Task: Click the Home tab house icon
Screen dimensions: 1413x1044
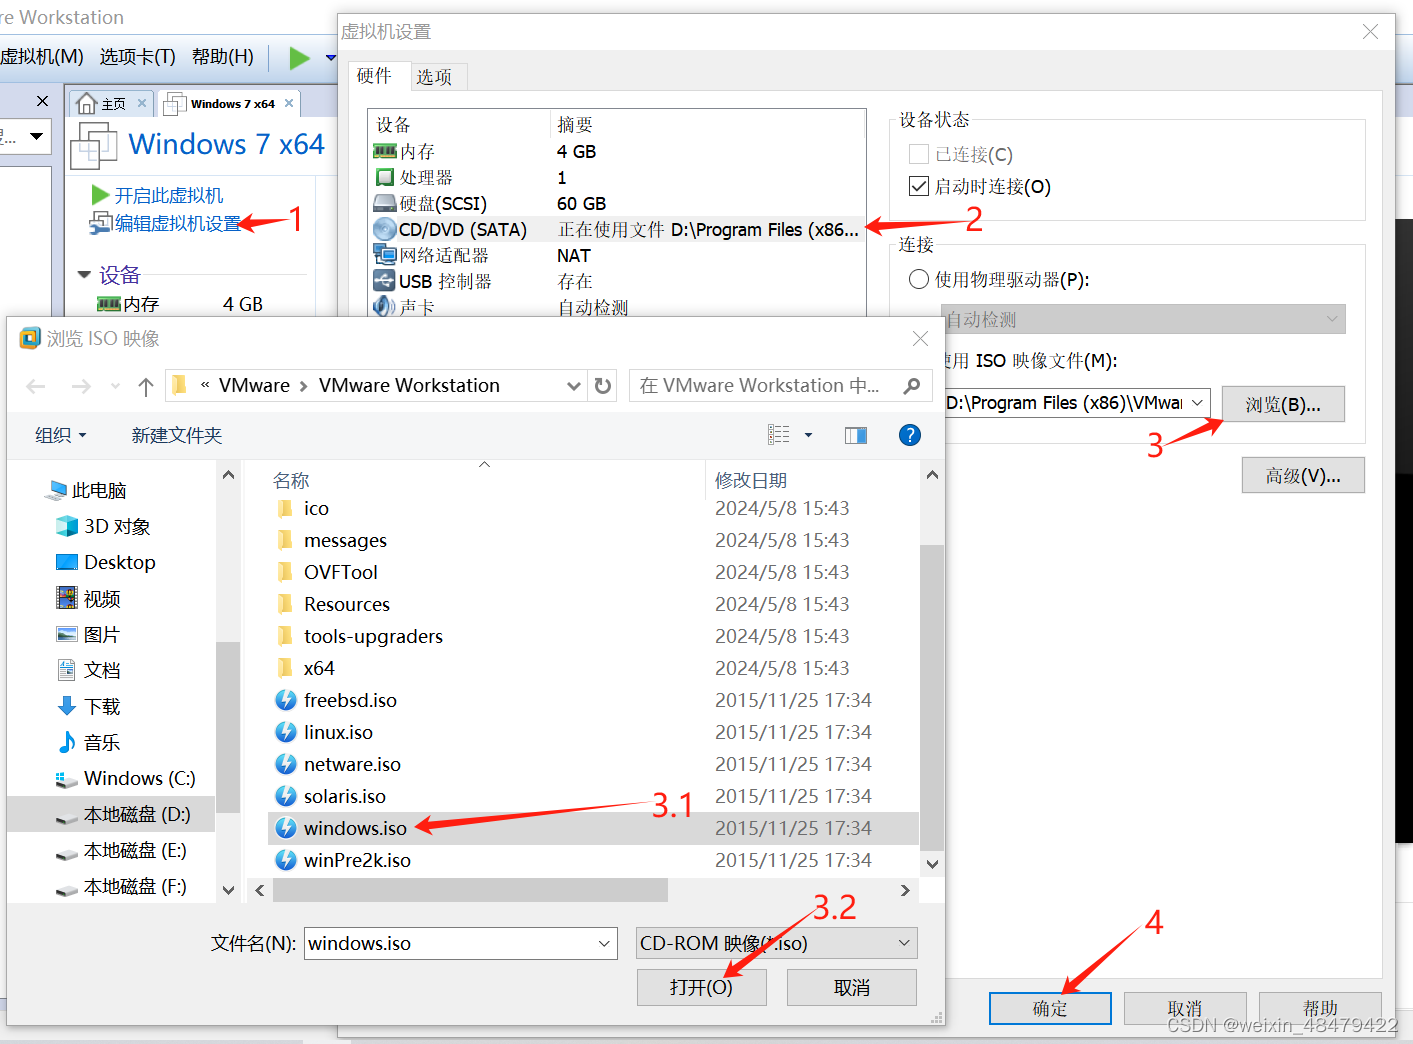Action: [87, 103]
